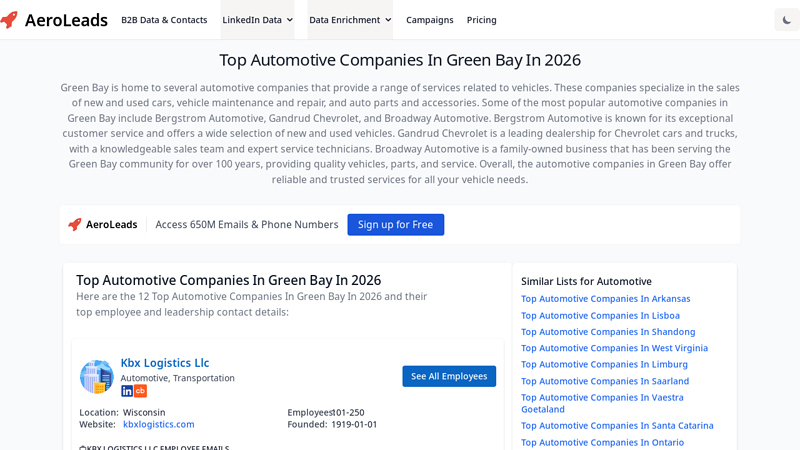Viewport: 800px width, 450px height.
Task: Open B2B Data & Contacts menu item
Action: click(x=164, y=20)
